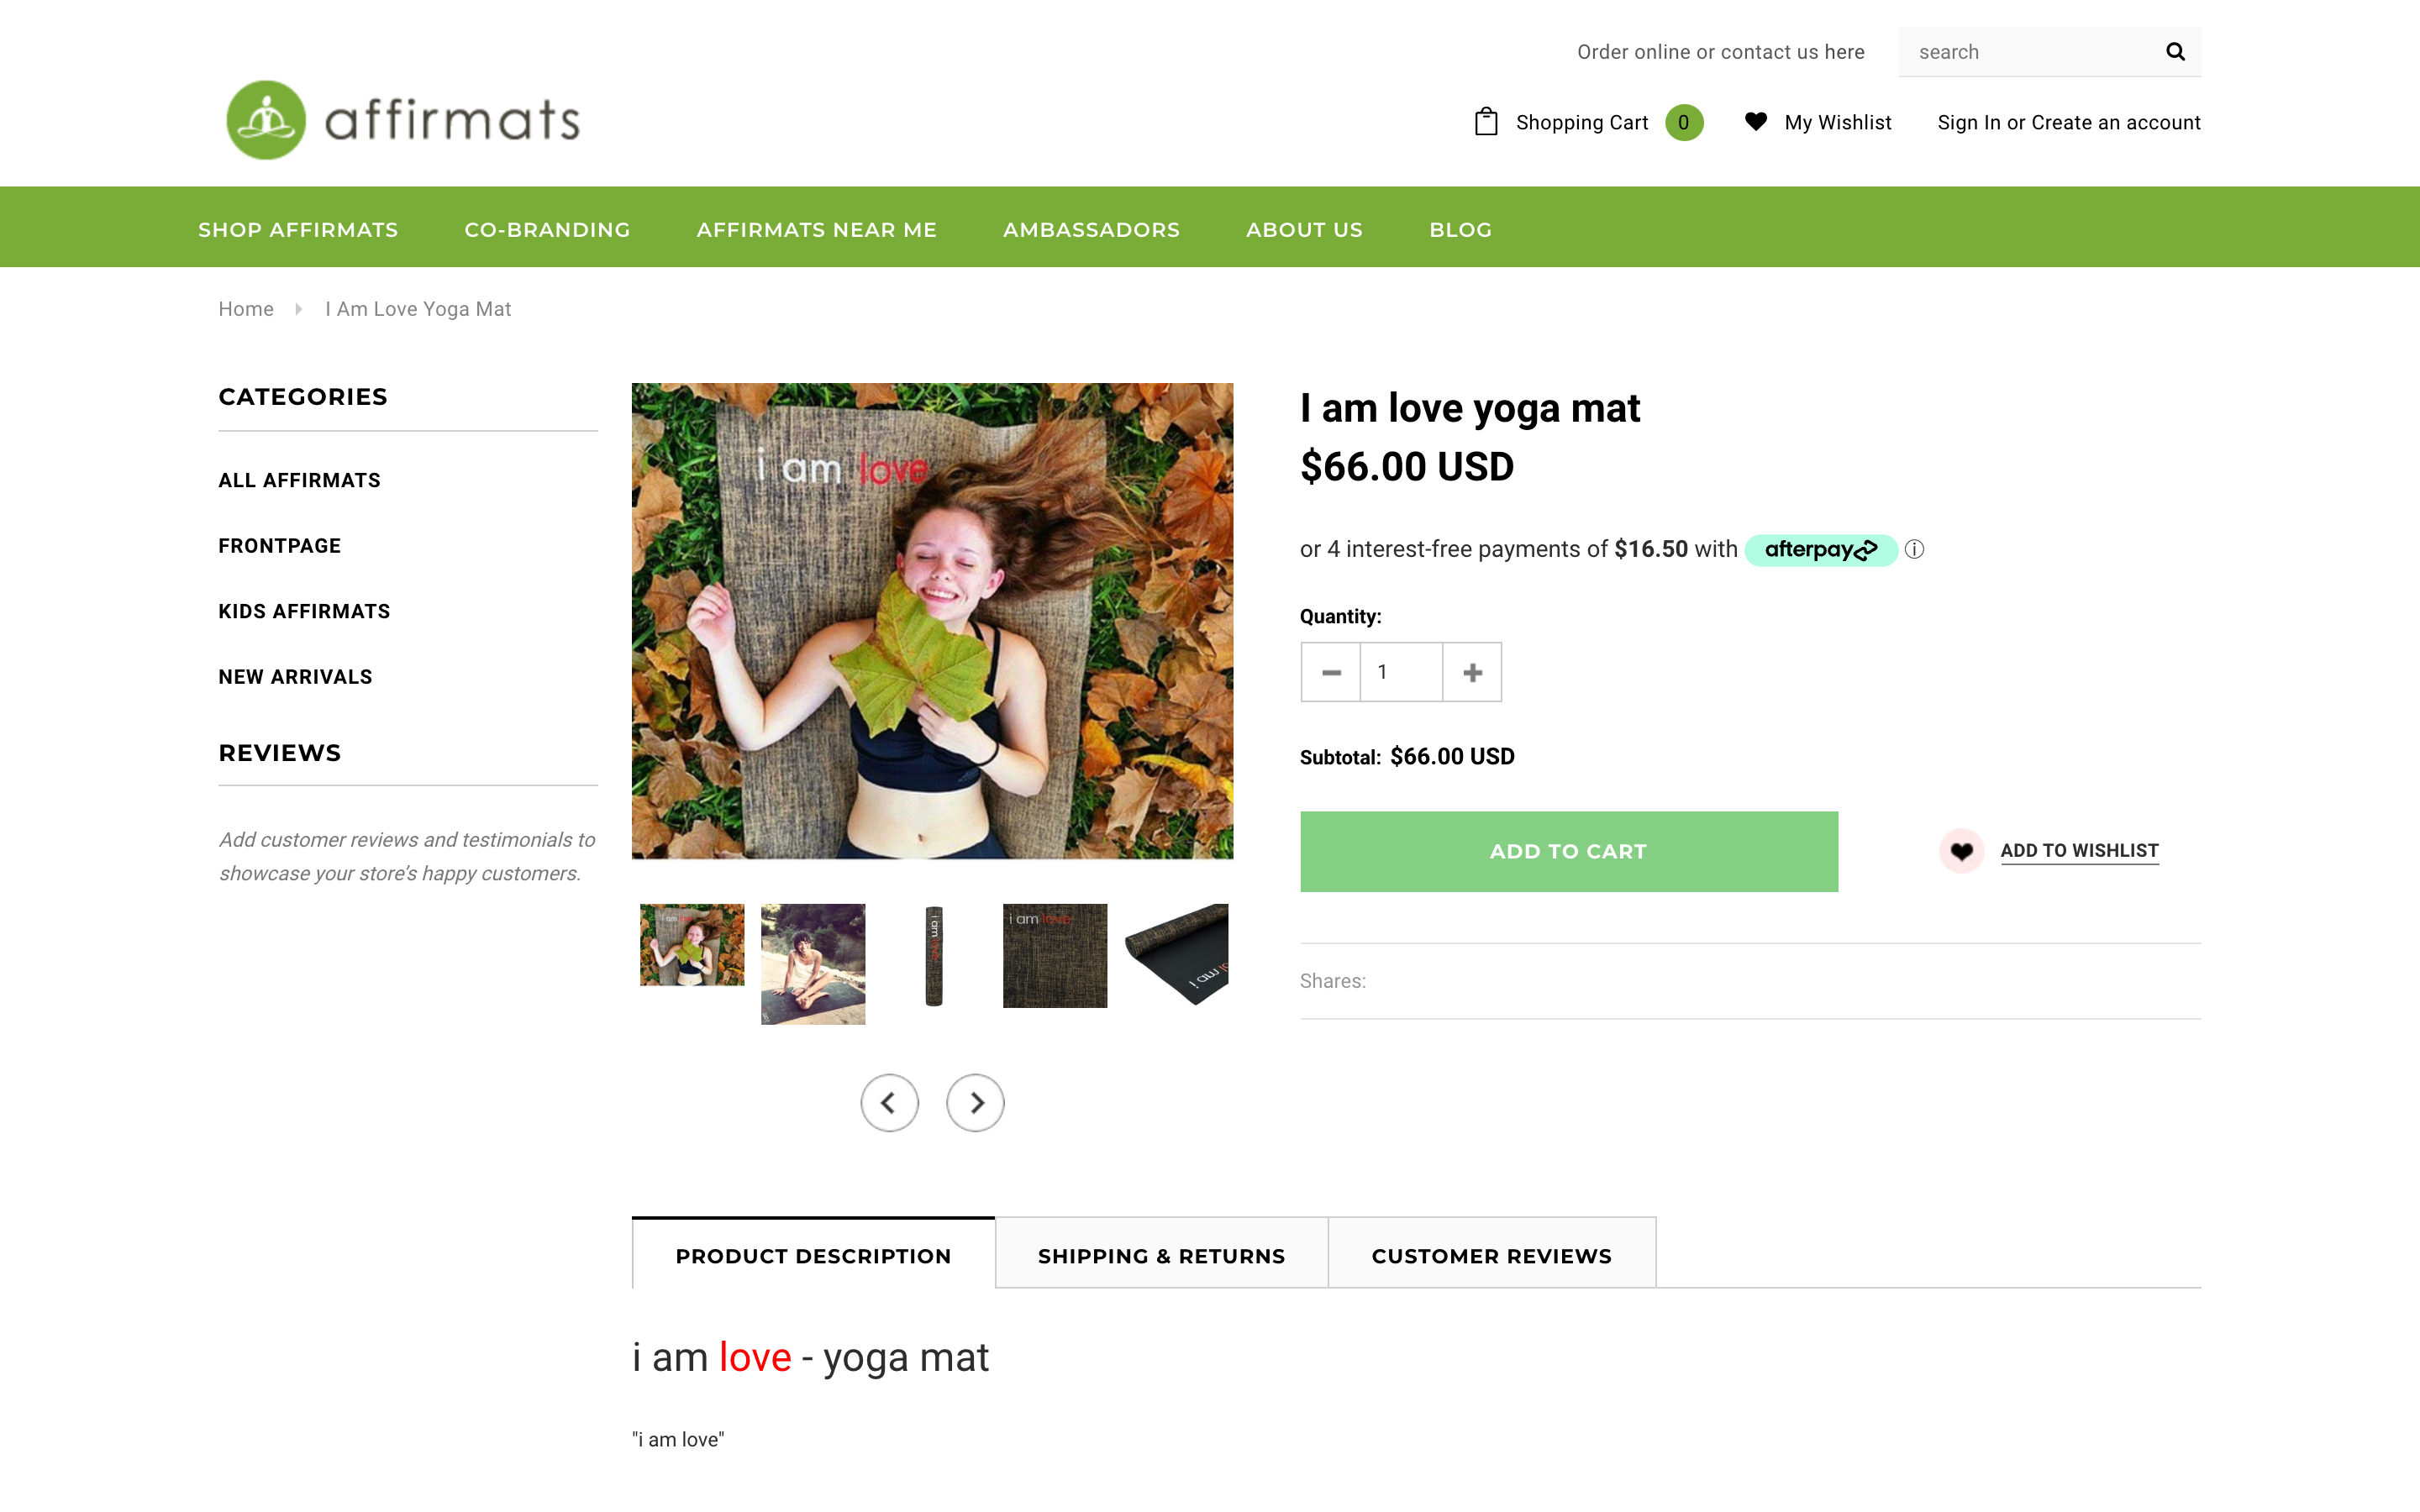Viewport: 2420px width, 1512px height.
Task: Click the Home breadcrumb link
Action: [x=246, y=309]
